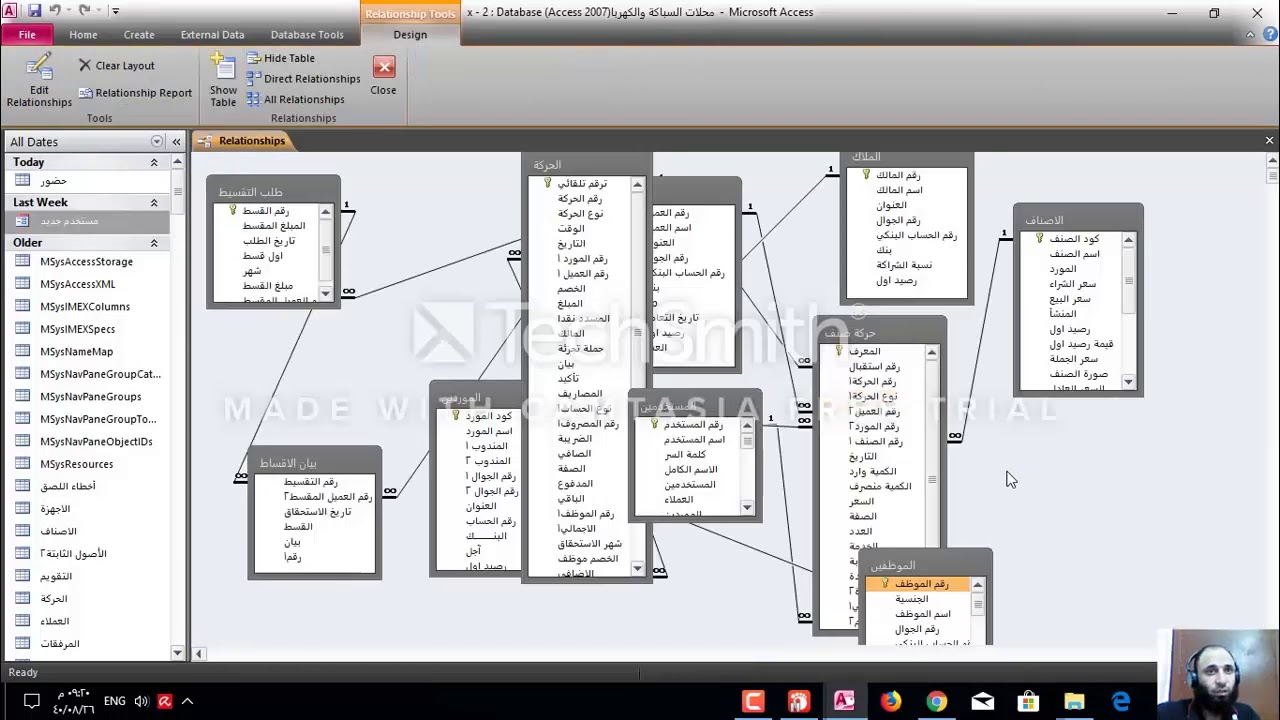This screenshot has height=720, width=1280.
Task: Open the Database Tools ribbon tab
Action: (x=307, y=35)
